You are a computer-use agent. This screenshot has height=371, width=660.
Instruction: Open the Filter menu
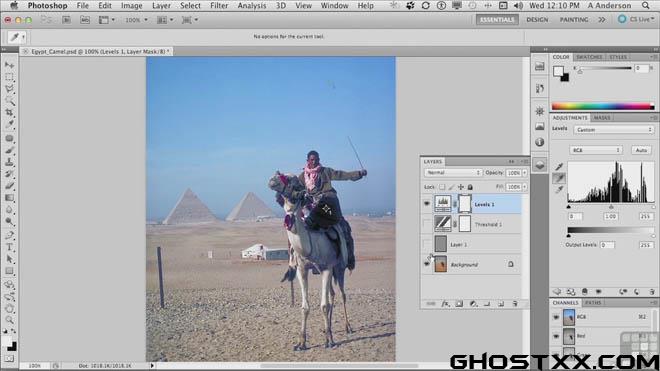coord(219,5)
